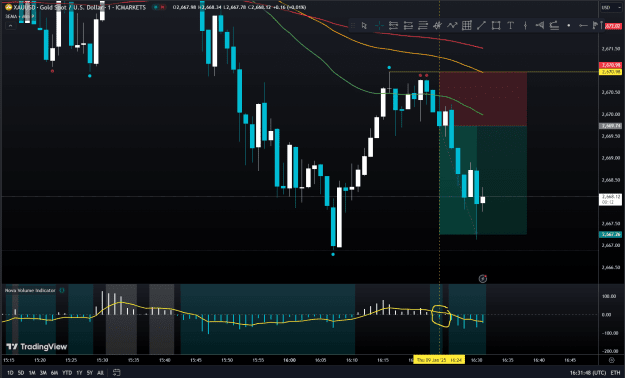Viewport: 625px width, 378px height.
Task: Set range to 3M
Action: tap(43, 373)
